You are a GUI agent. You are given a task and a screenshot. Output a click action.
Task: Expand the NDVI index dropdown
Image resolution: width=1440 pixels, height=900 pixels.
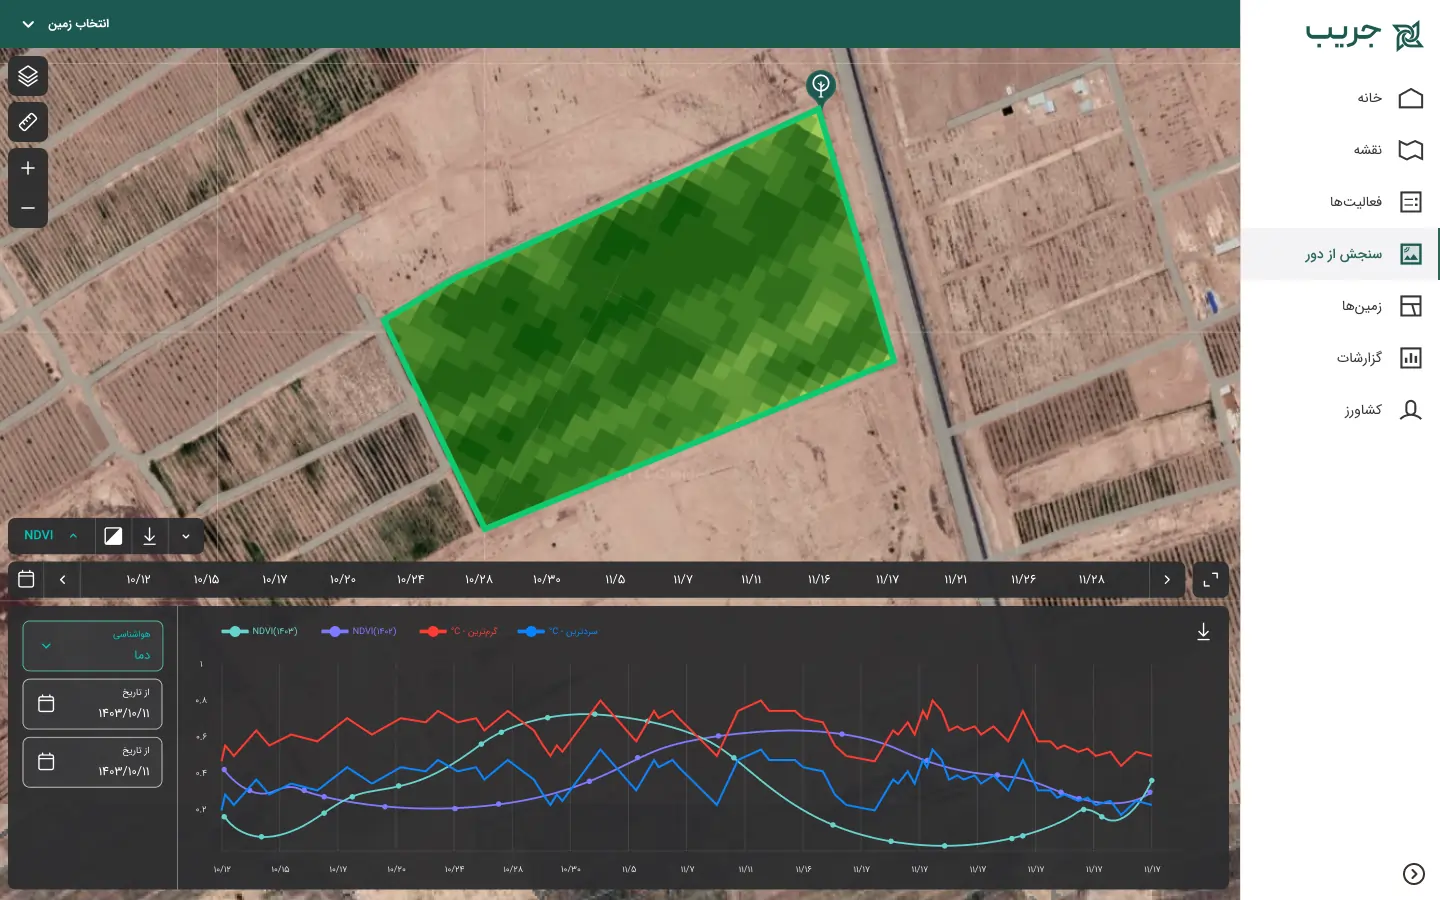click(x=51, y=536)
